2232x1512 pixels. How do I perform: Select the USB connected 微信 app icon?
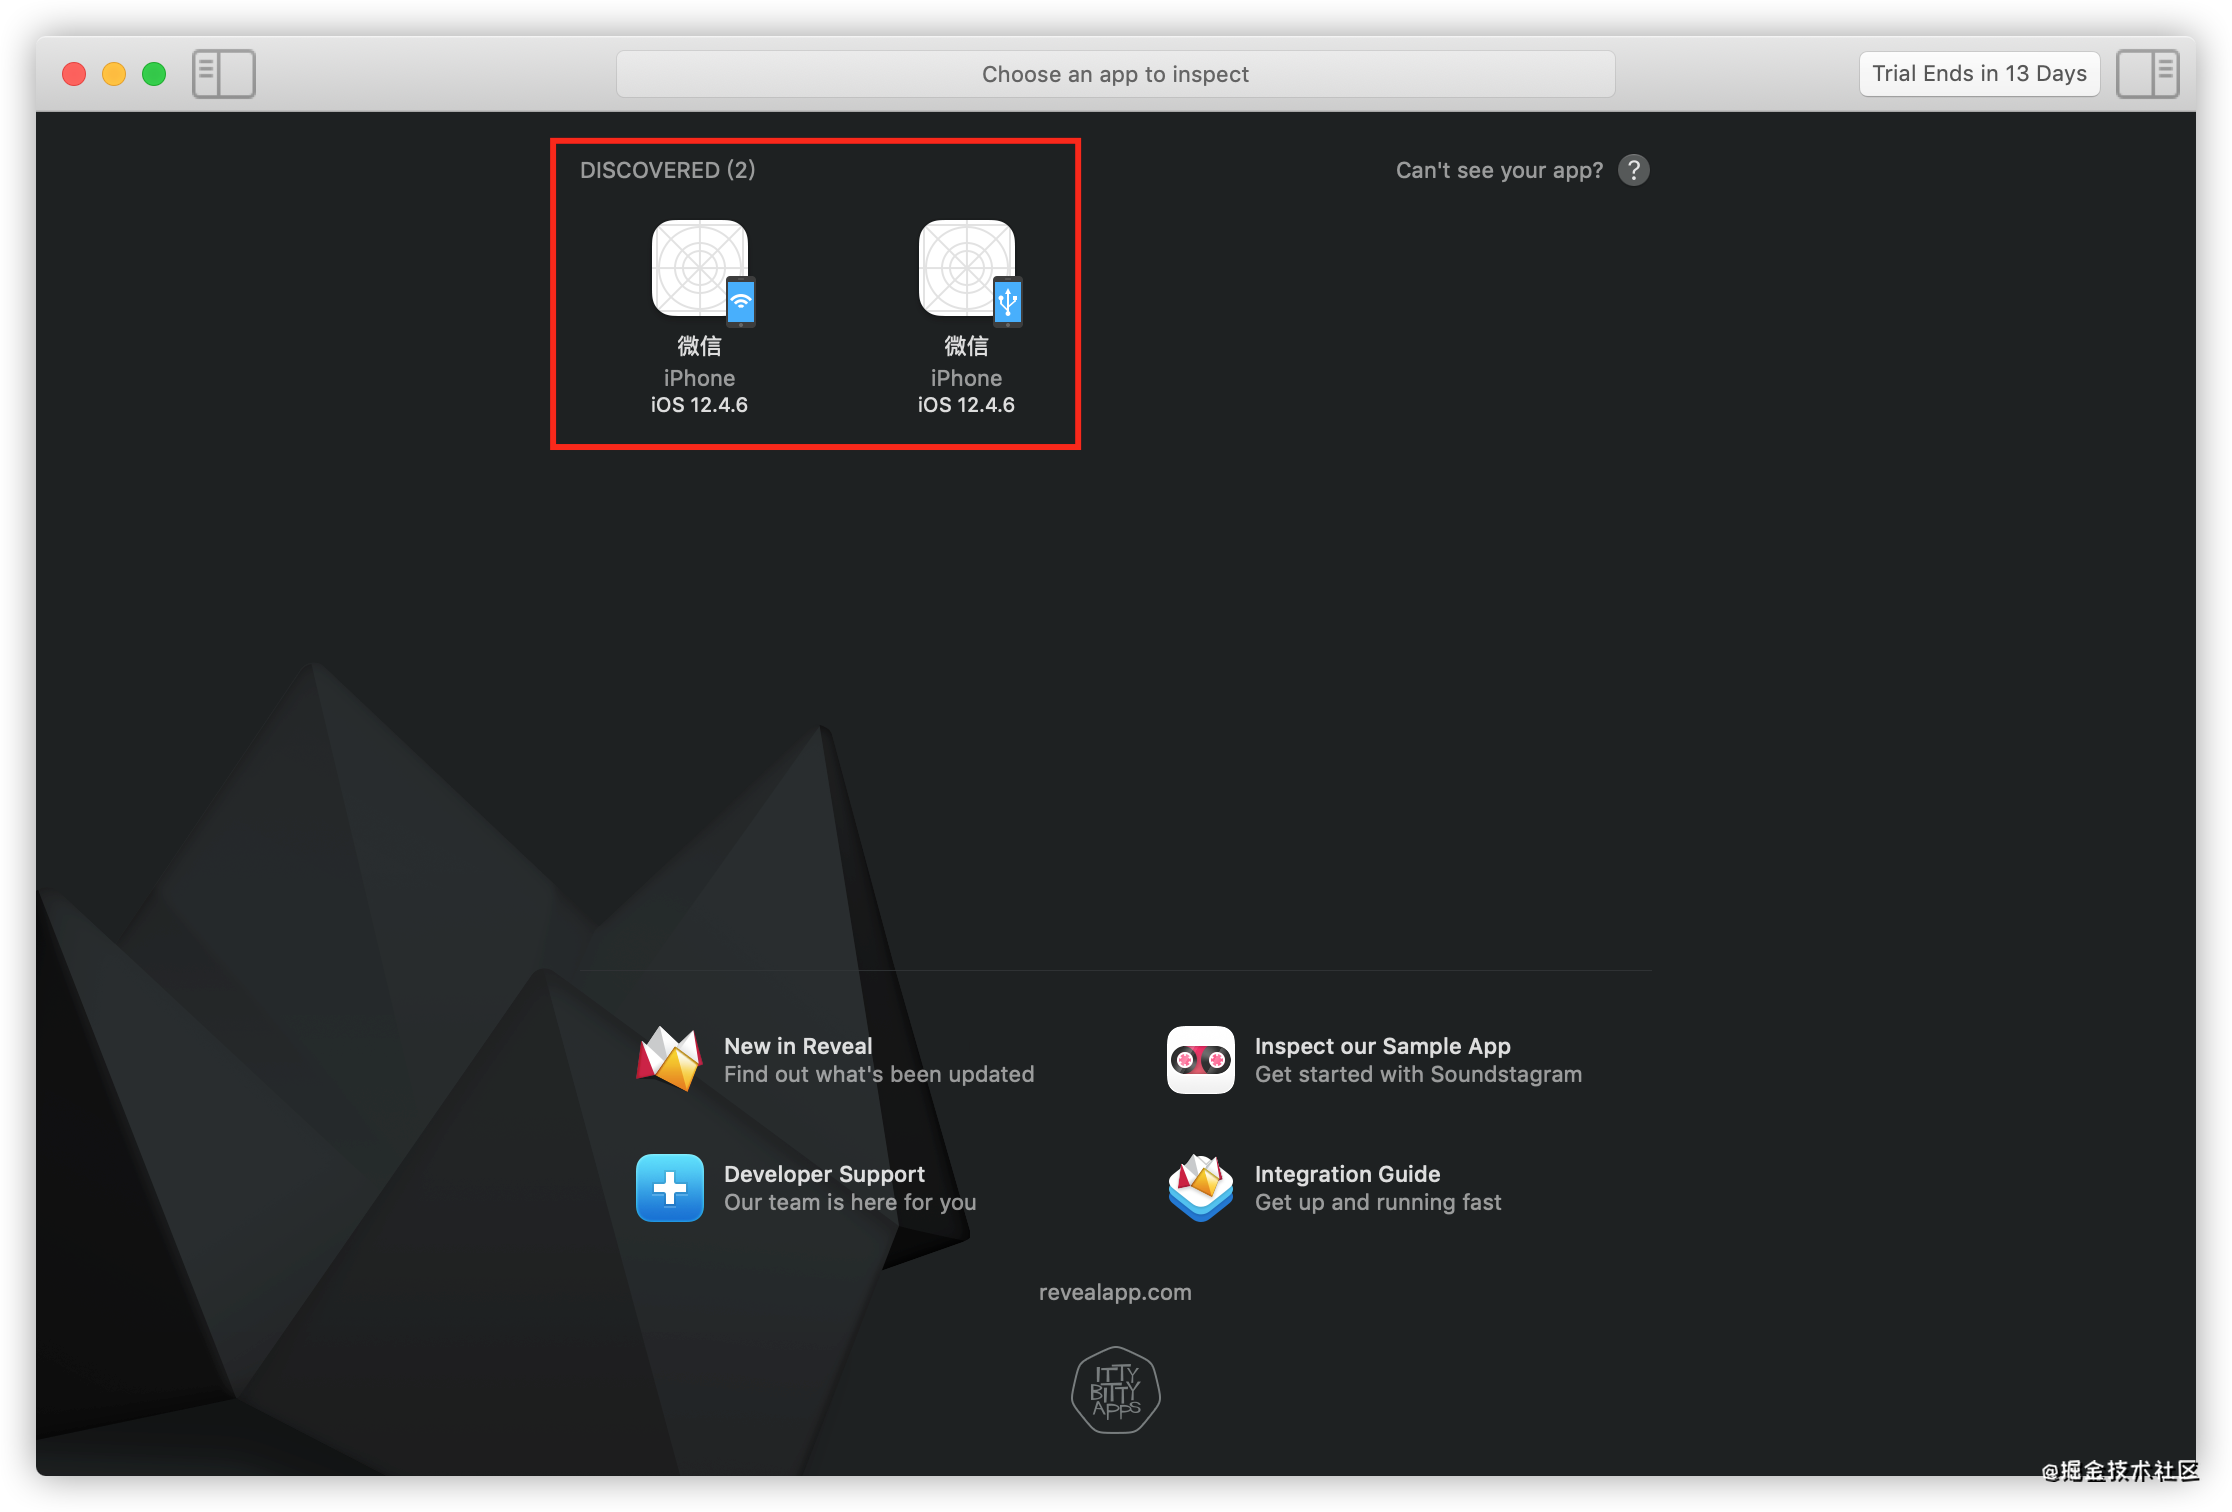pyautogui.click(x=967, y=270)
